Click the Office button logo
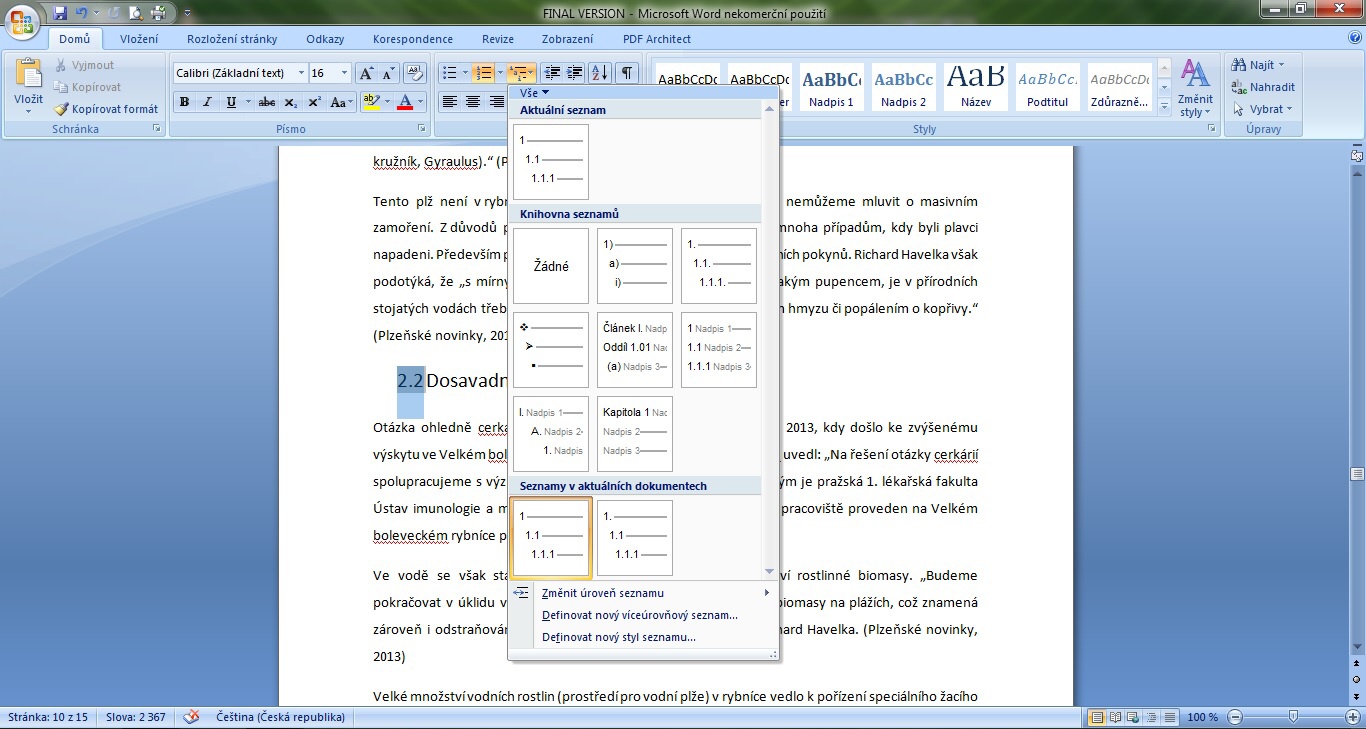 [x=22, y=20]
